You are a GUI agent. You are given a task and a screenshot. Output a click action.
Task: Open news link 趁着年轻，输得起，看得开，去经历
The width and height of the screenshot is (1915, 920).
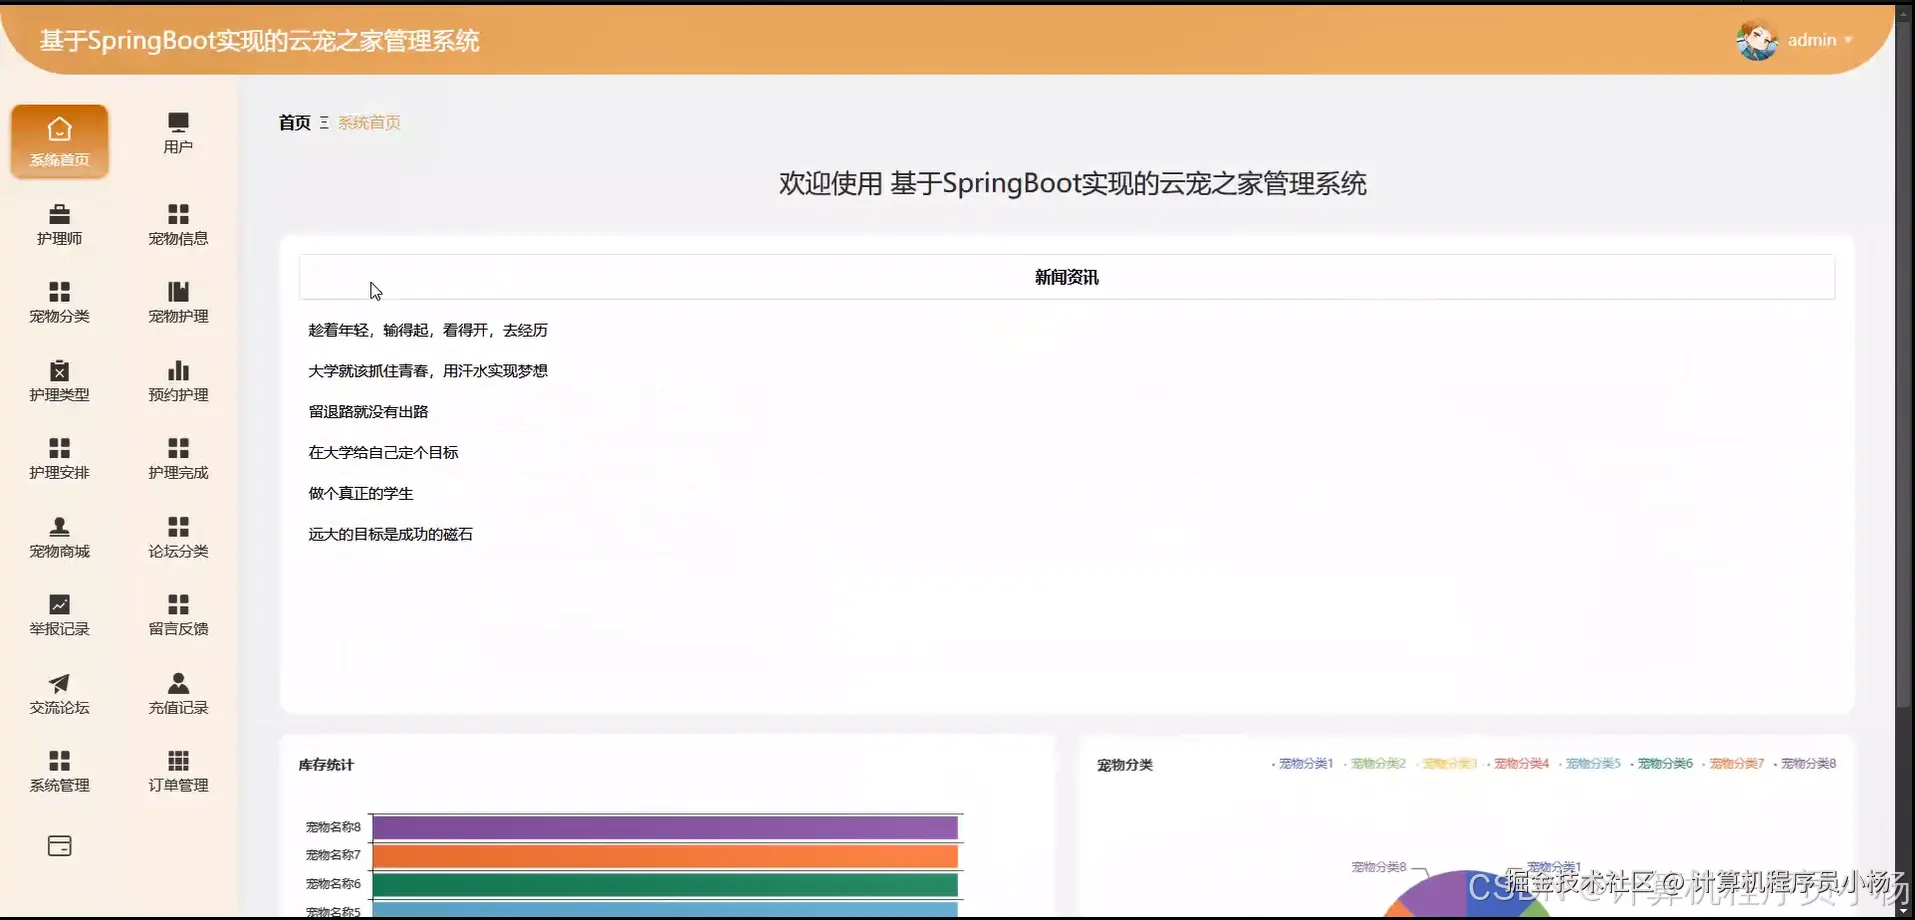pyautogui.click(x=426, y=330)
